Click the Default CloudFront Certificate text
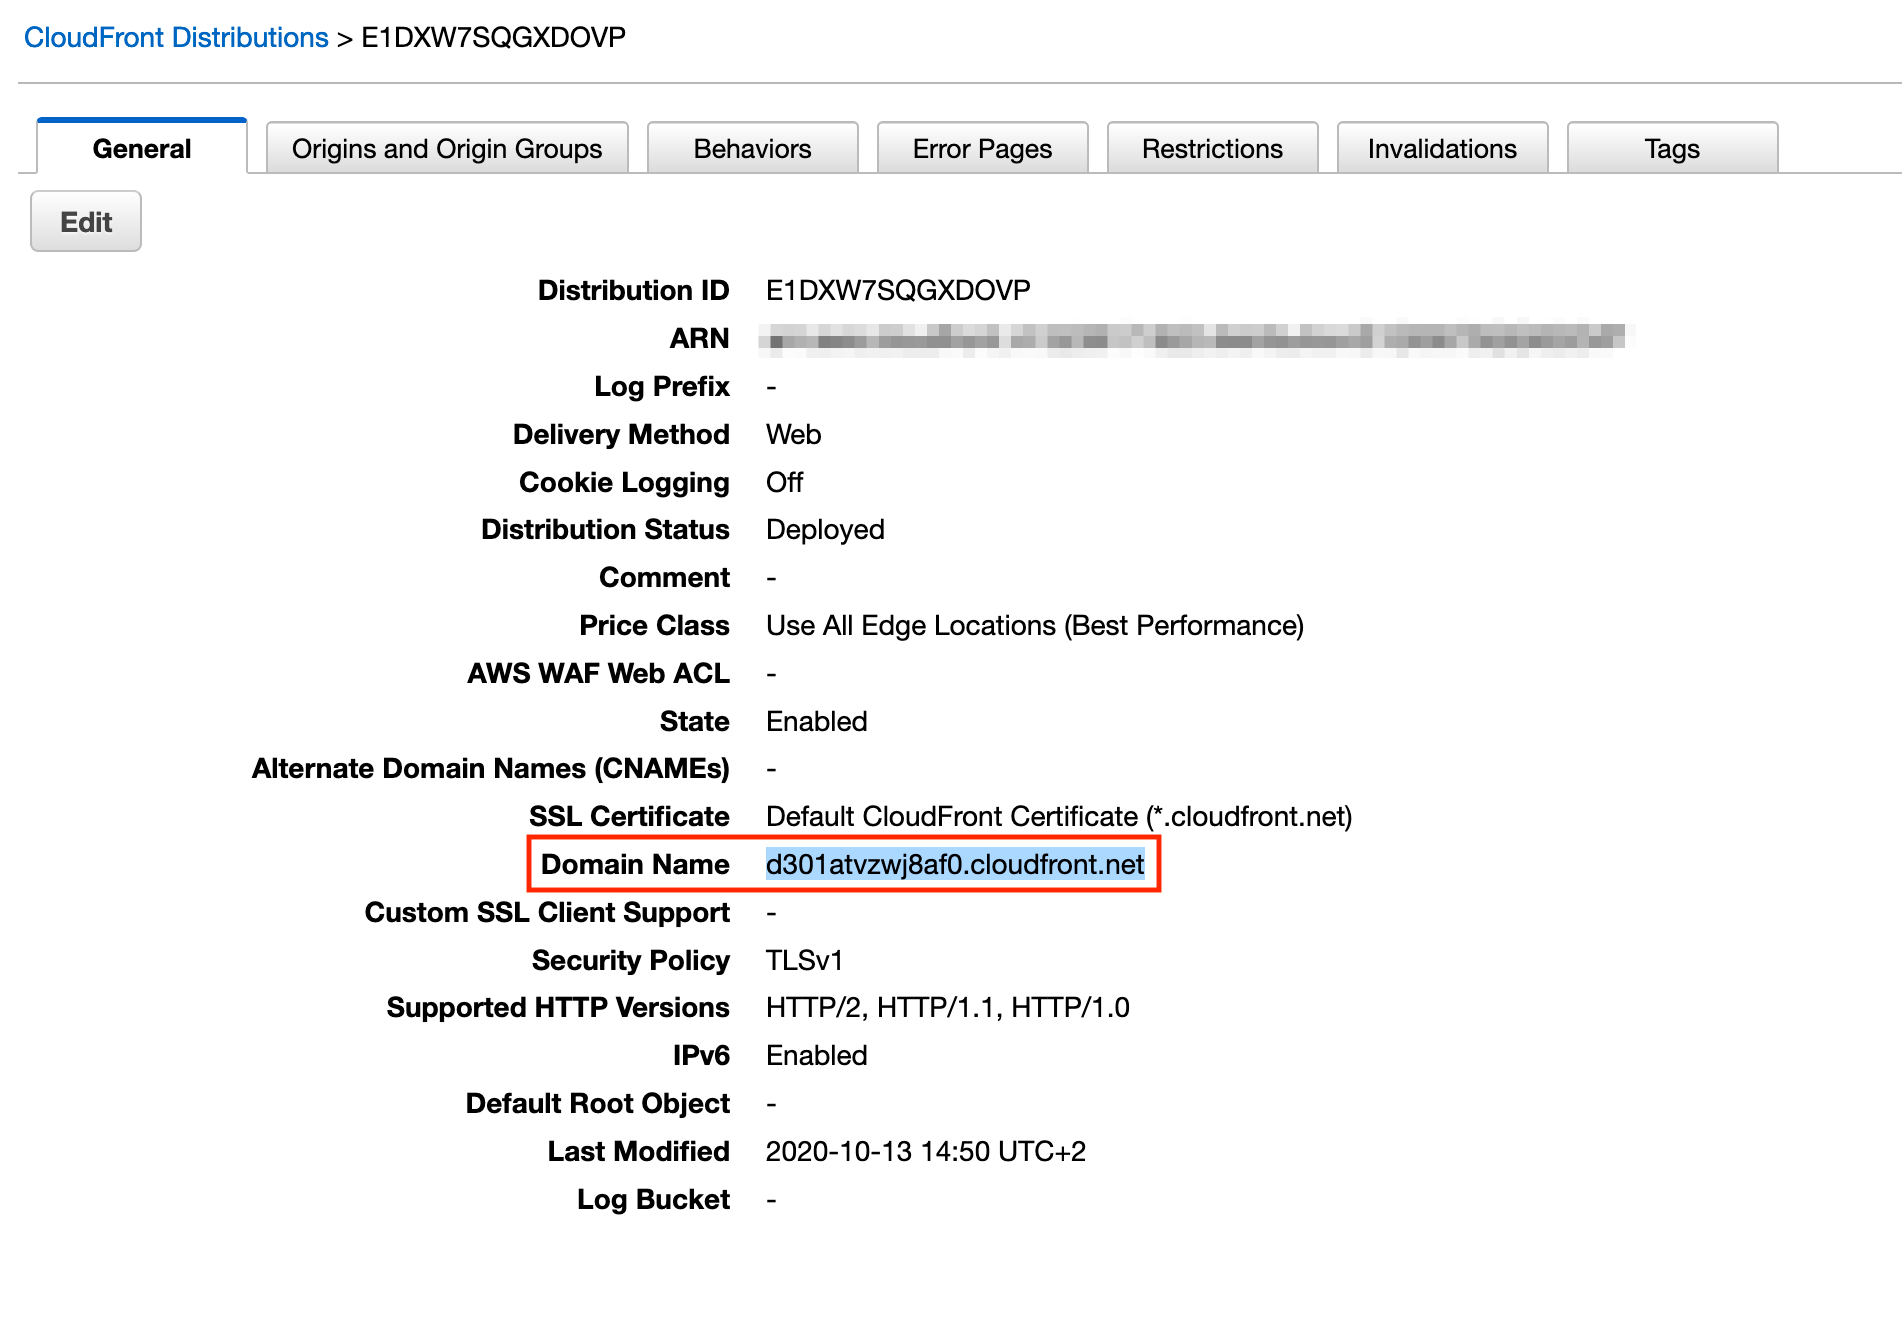This screenshot has width=1902, height=1332. 1059,817
